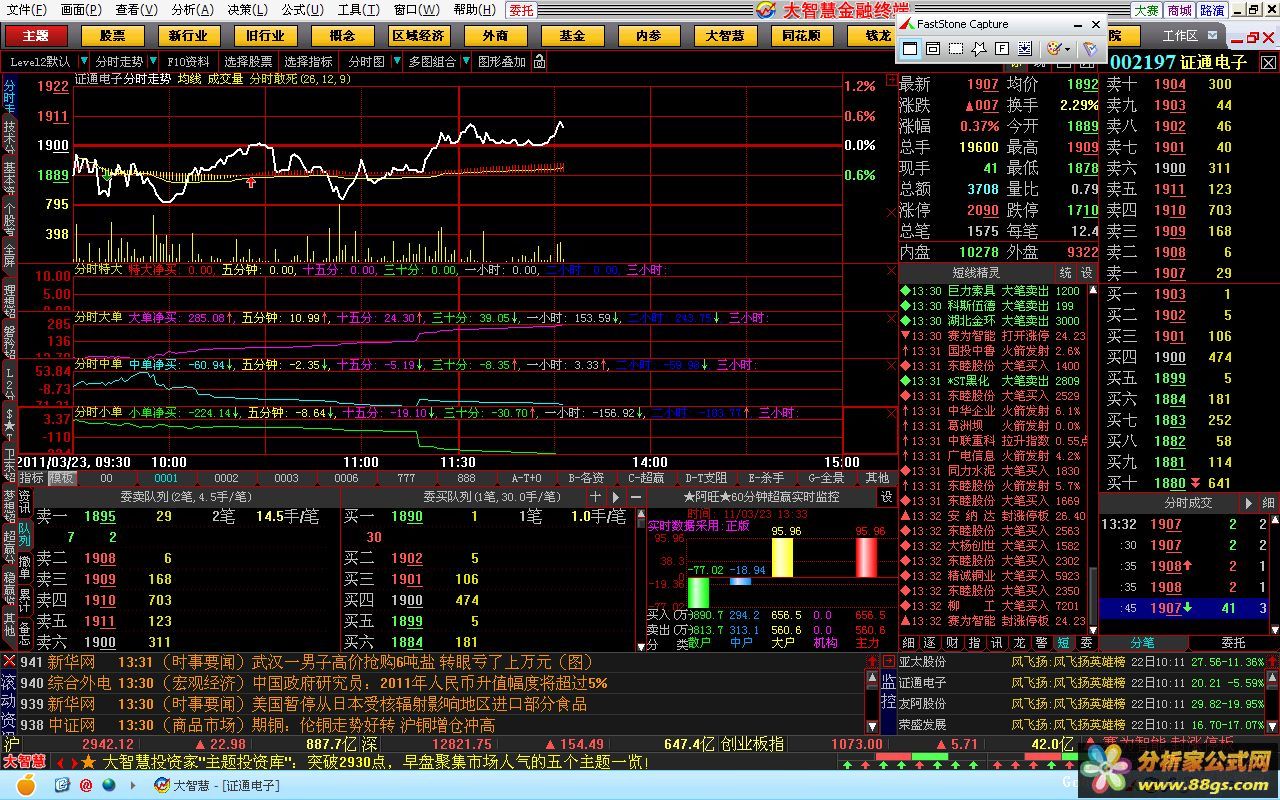Close stock panel via X box beside 证通电子
This screenshot has width=1280, height=800.
[1268, 62]
